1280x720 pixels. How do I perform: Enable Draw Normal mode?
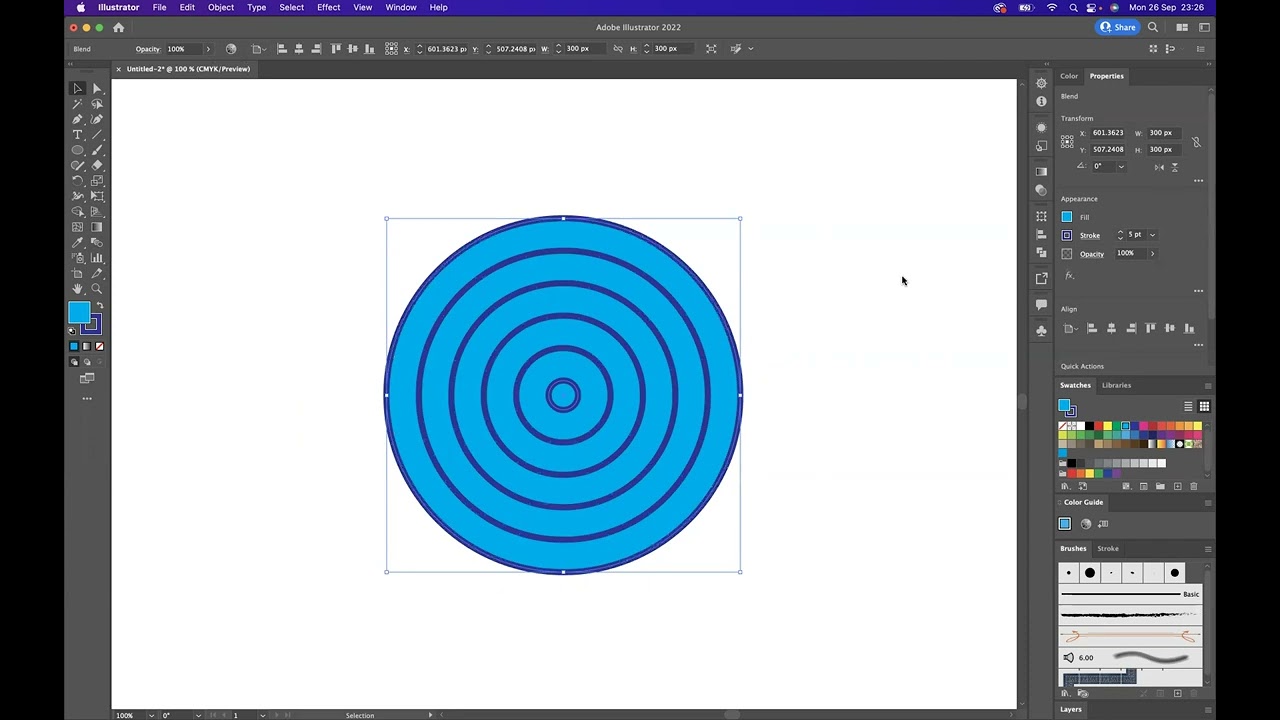[x=74, y=361]
